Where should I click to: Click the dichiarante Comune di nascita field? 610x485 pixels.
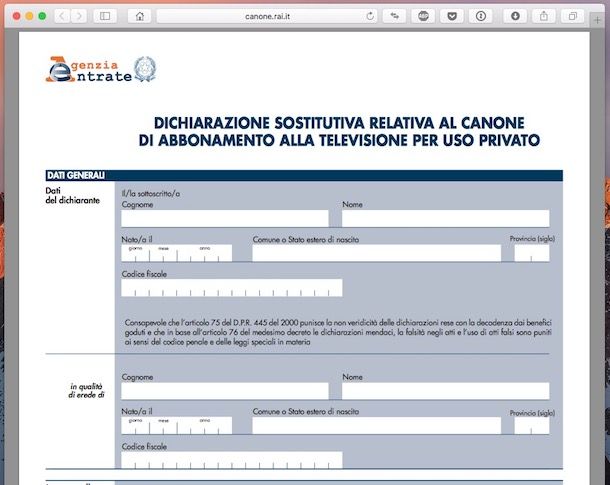pos(377,253)
